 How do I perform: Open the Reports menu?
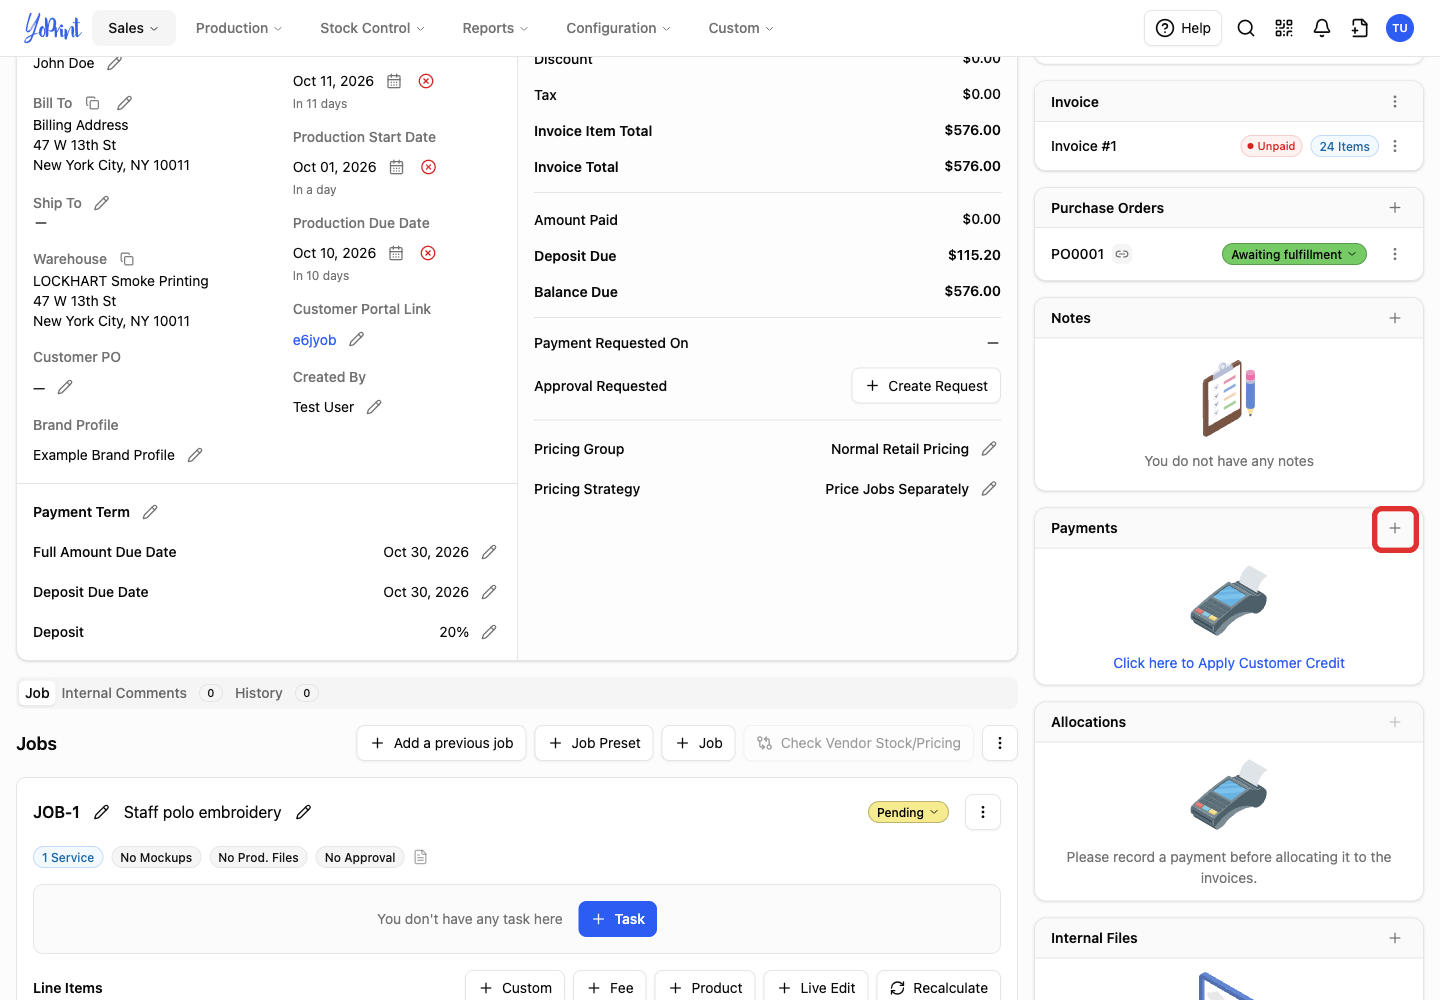(x=495, y=28)
